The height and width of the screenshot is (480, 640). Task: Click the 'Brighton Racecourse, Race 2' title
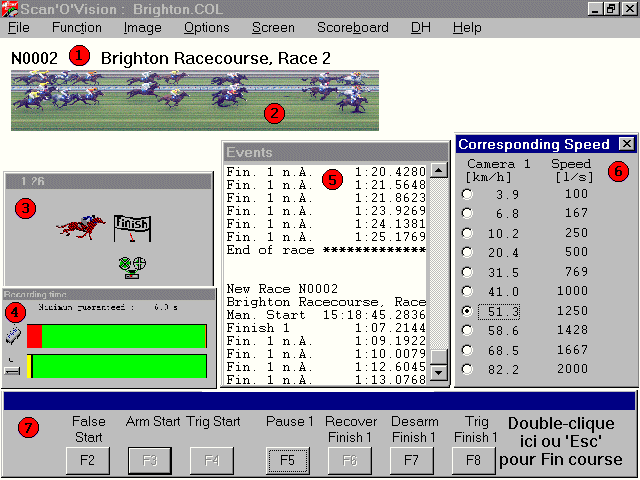(x=216, y=59)
